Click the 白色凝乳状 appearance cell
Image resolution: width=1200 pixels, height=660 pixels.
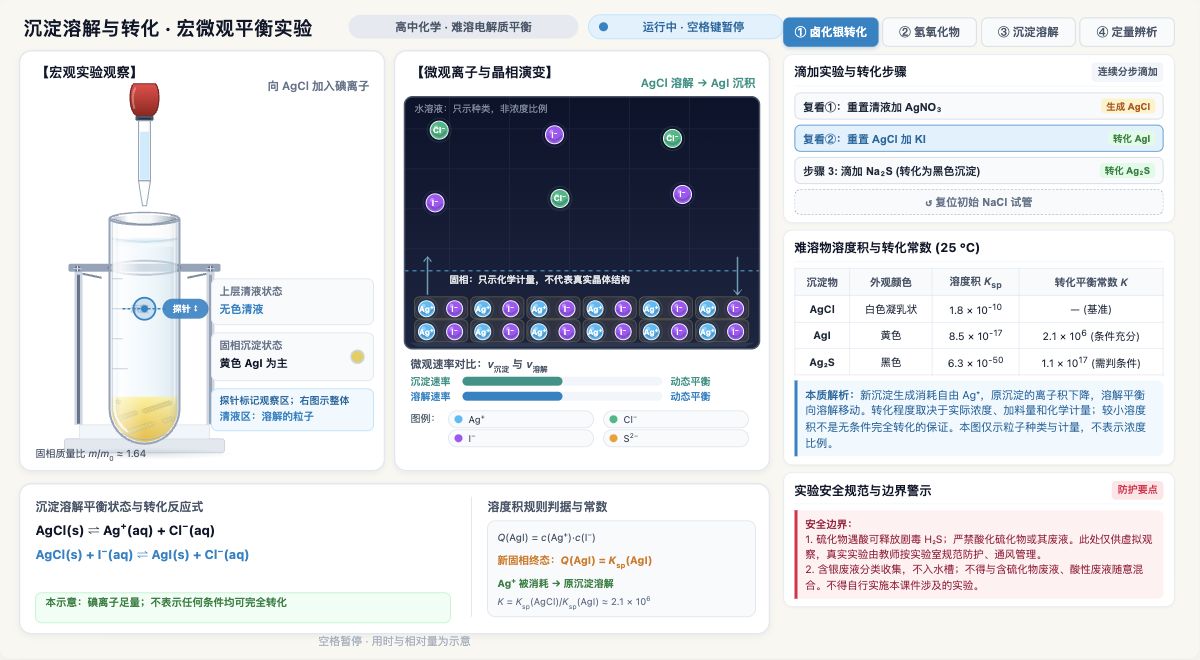pyautogui.click(x=890, y=309)
